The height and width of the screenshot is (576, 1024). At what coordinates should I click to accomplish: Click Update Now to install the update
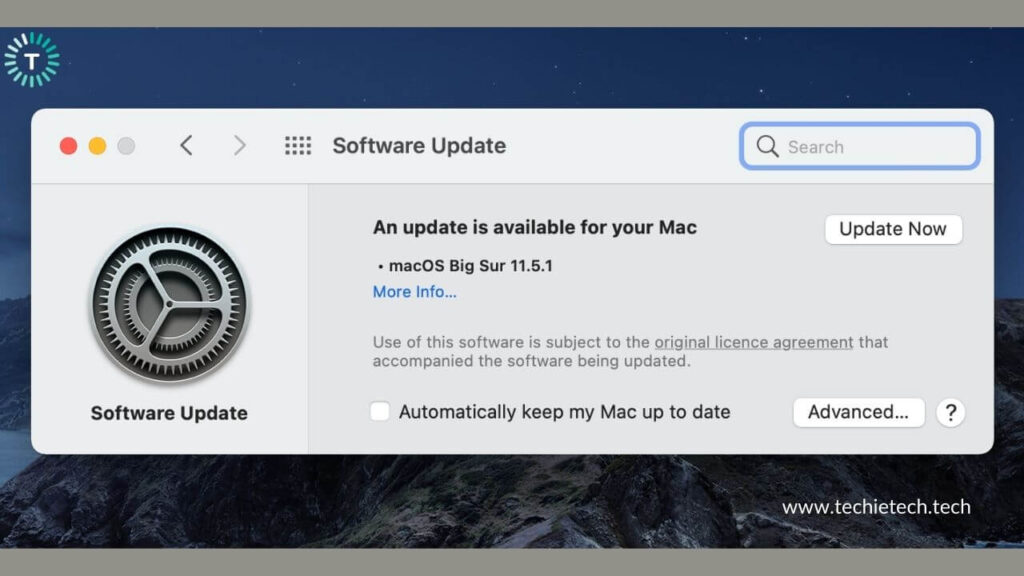[x=893, y=229]
